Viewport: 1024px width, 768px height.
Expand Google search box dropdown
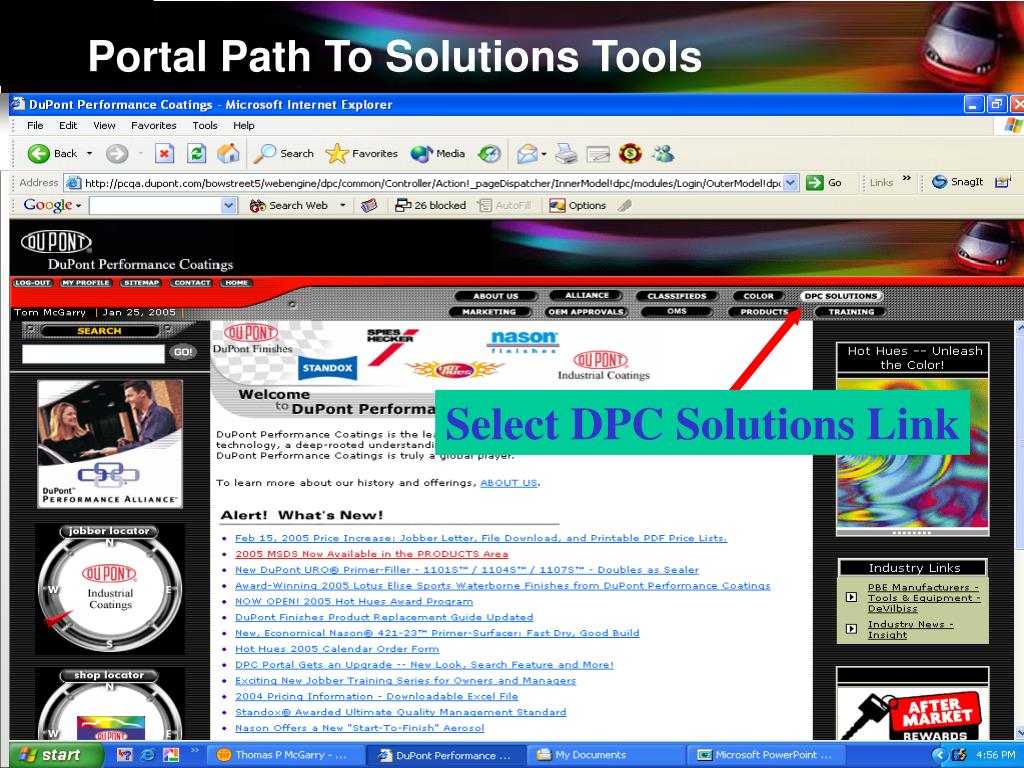229,206
